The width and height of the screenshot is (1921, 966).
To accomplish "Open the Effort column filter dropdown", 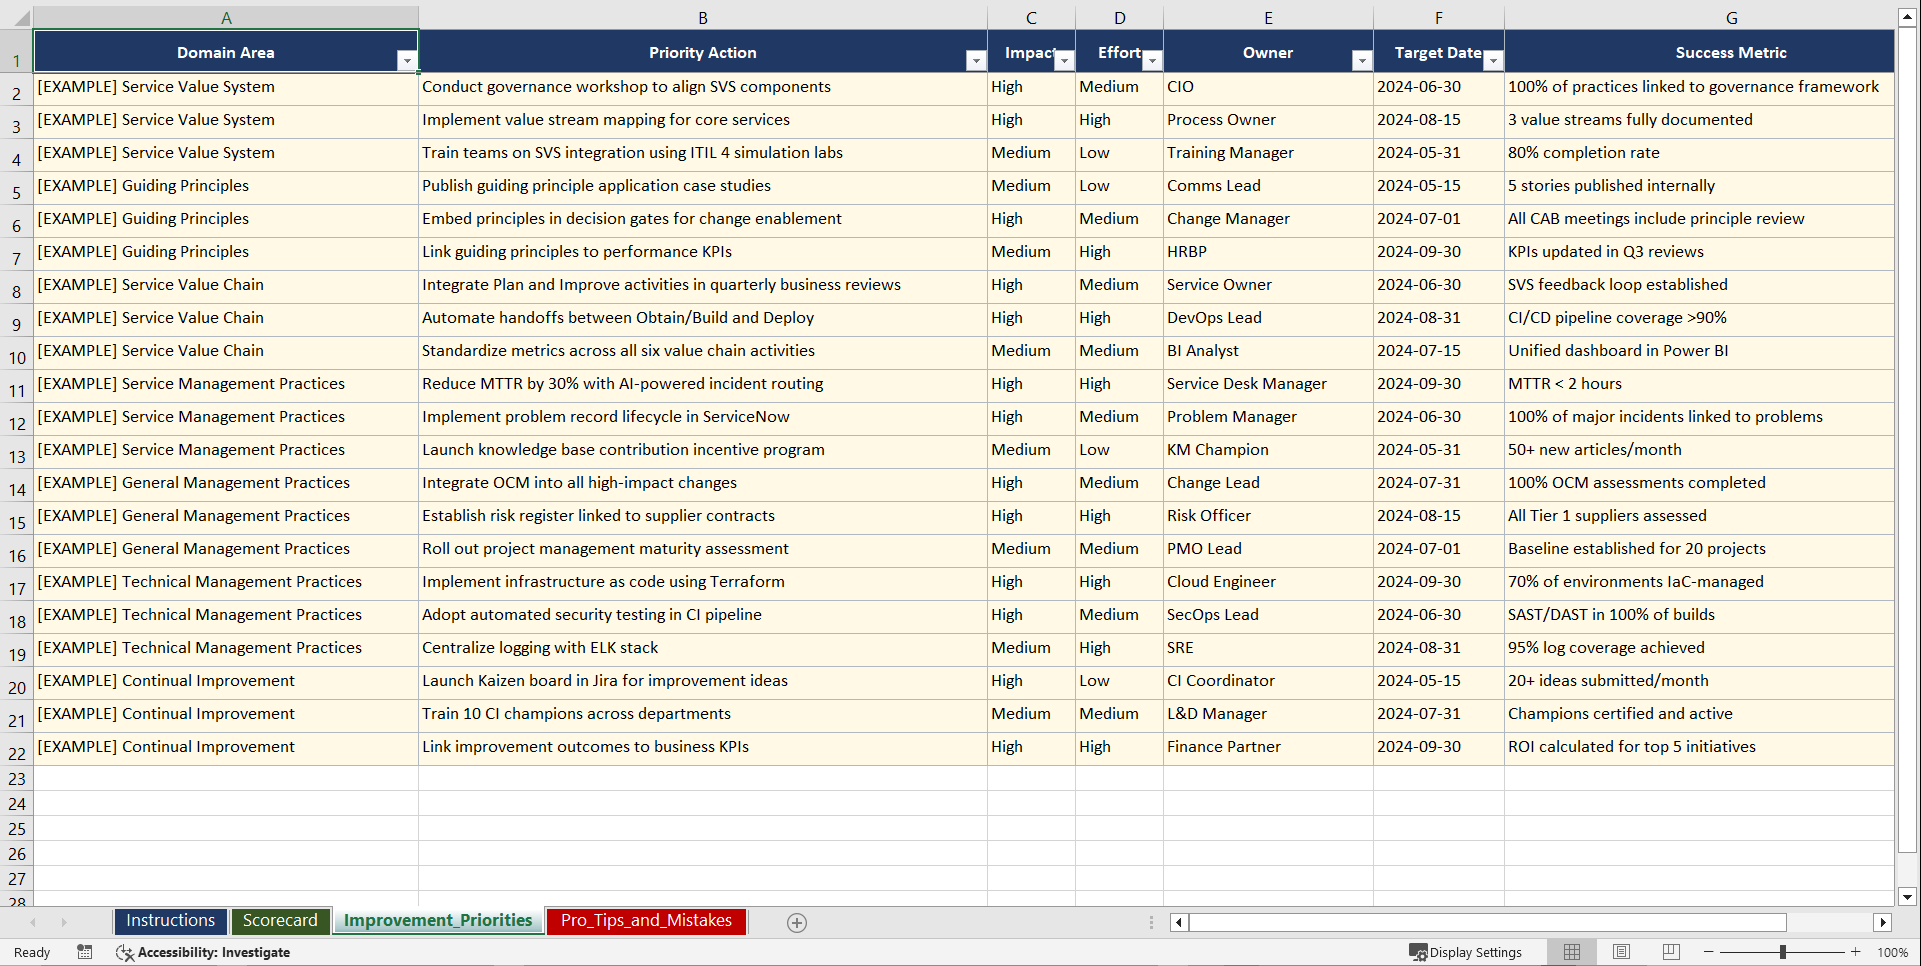I will tap(1152, 60).
